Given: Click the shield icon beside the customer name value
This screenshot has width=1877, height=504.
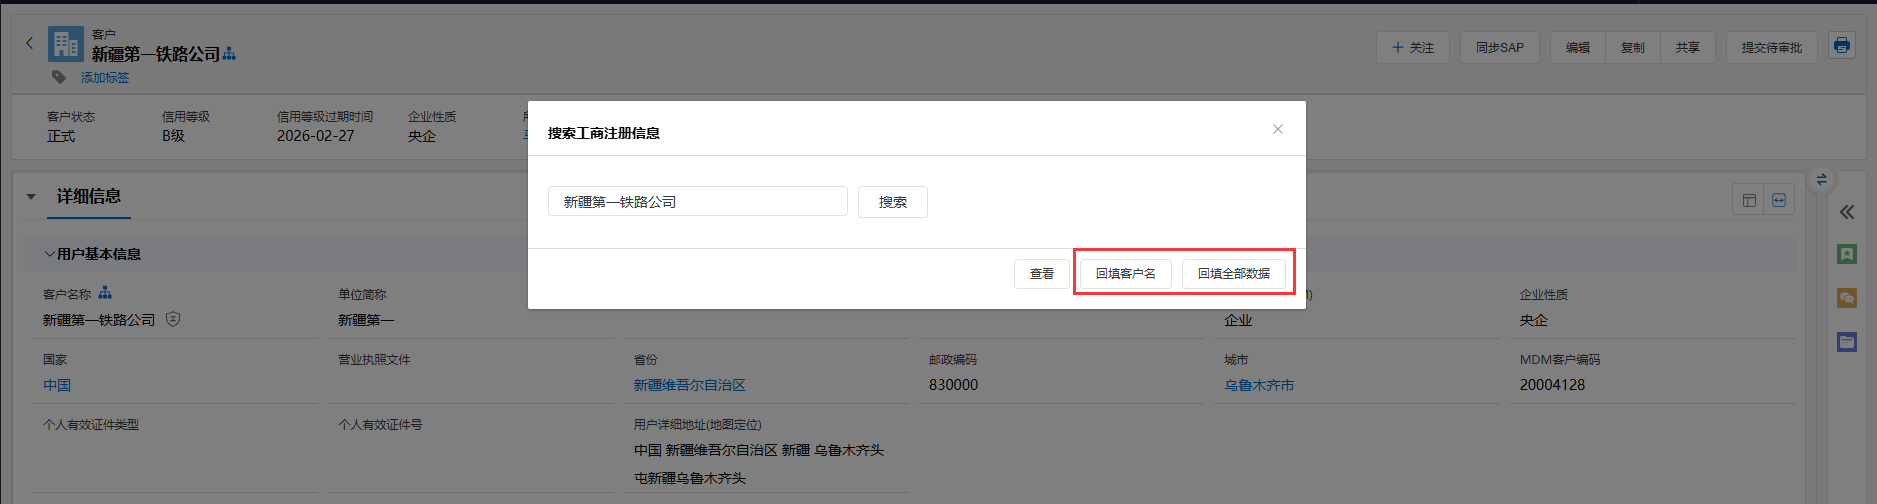Looking at the screenshot, I should click(173, 320).
